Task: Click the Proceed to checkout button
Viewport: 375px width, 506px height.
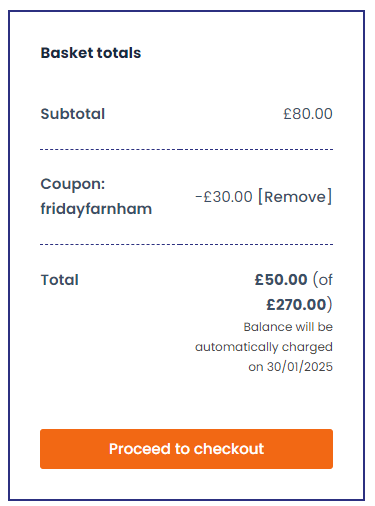Action: [186, 449]
